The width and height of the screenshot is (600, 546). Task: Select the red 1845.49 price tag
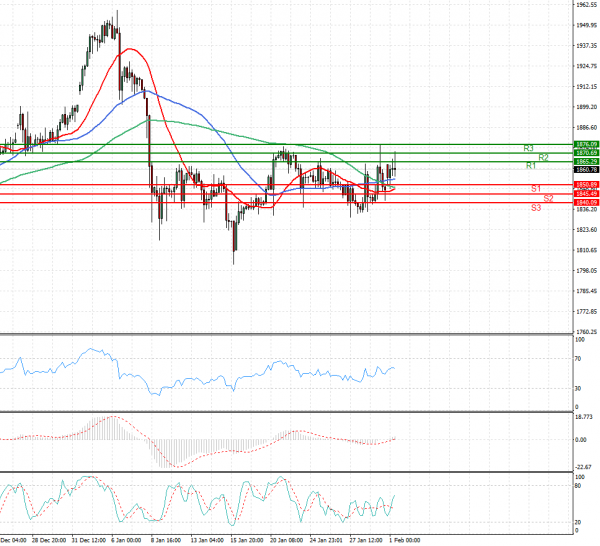coord(587,194)
